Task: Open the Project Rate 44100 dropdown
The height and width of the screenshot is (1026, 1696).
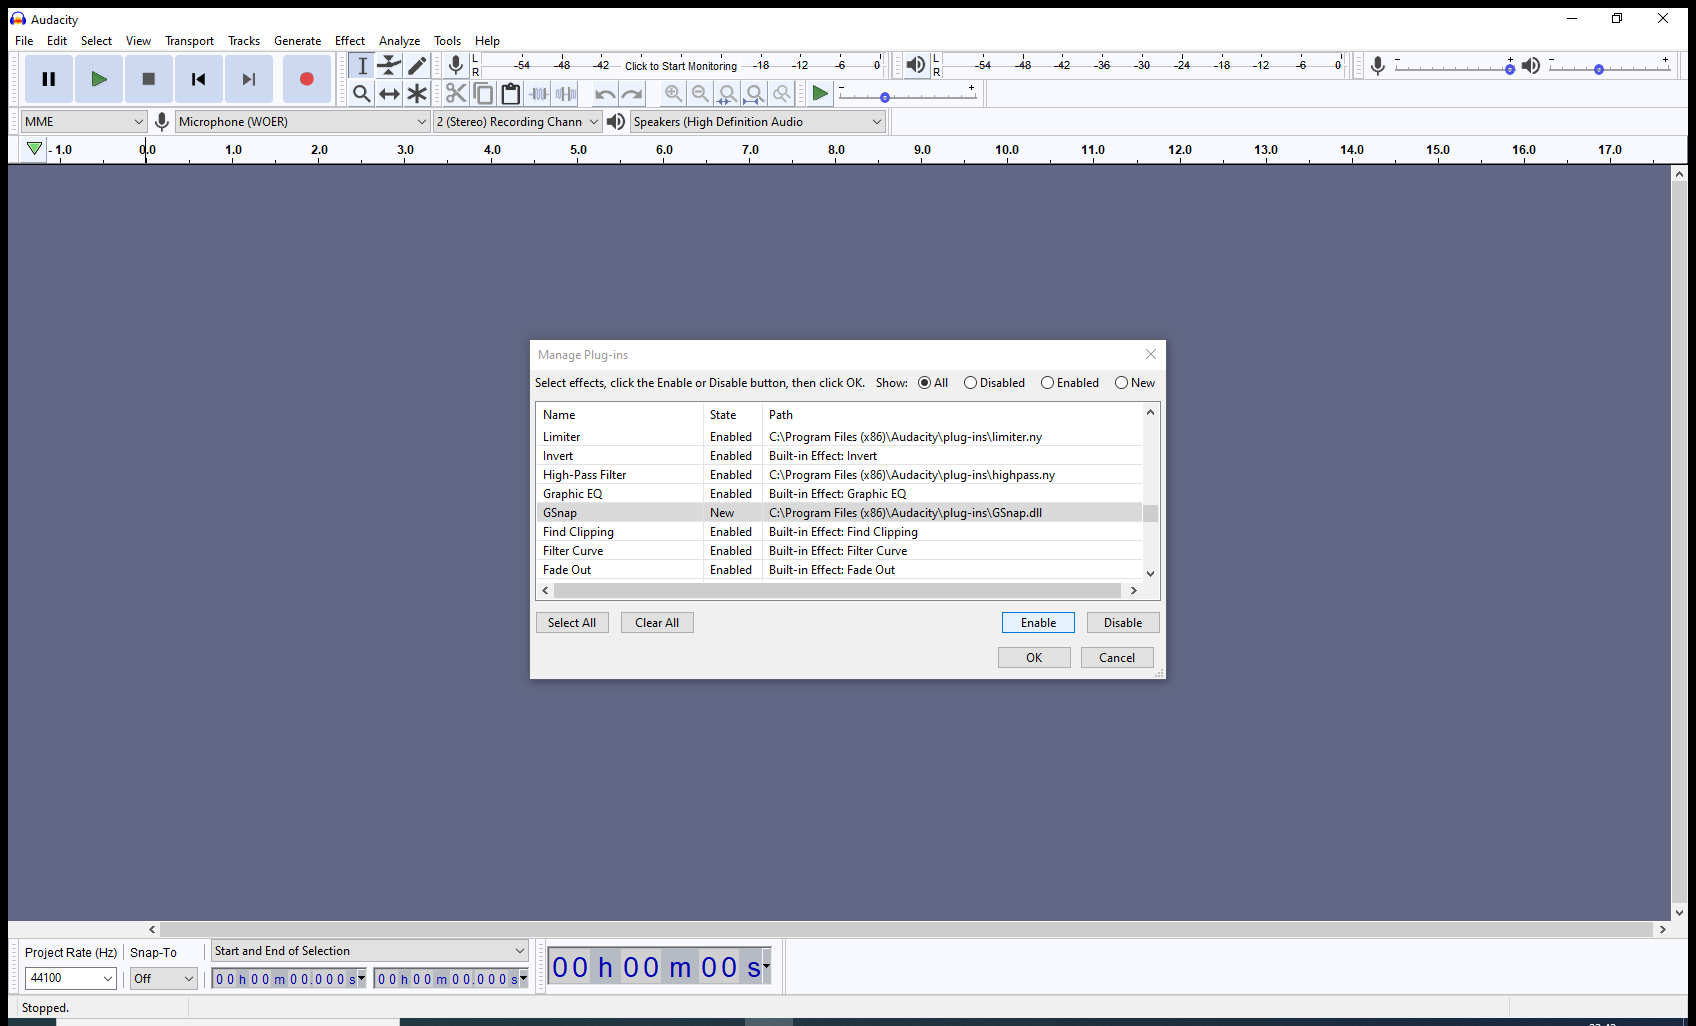Action: [x=70, y=979]
